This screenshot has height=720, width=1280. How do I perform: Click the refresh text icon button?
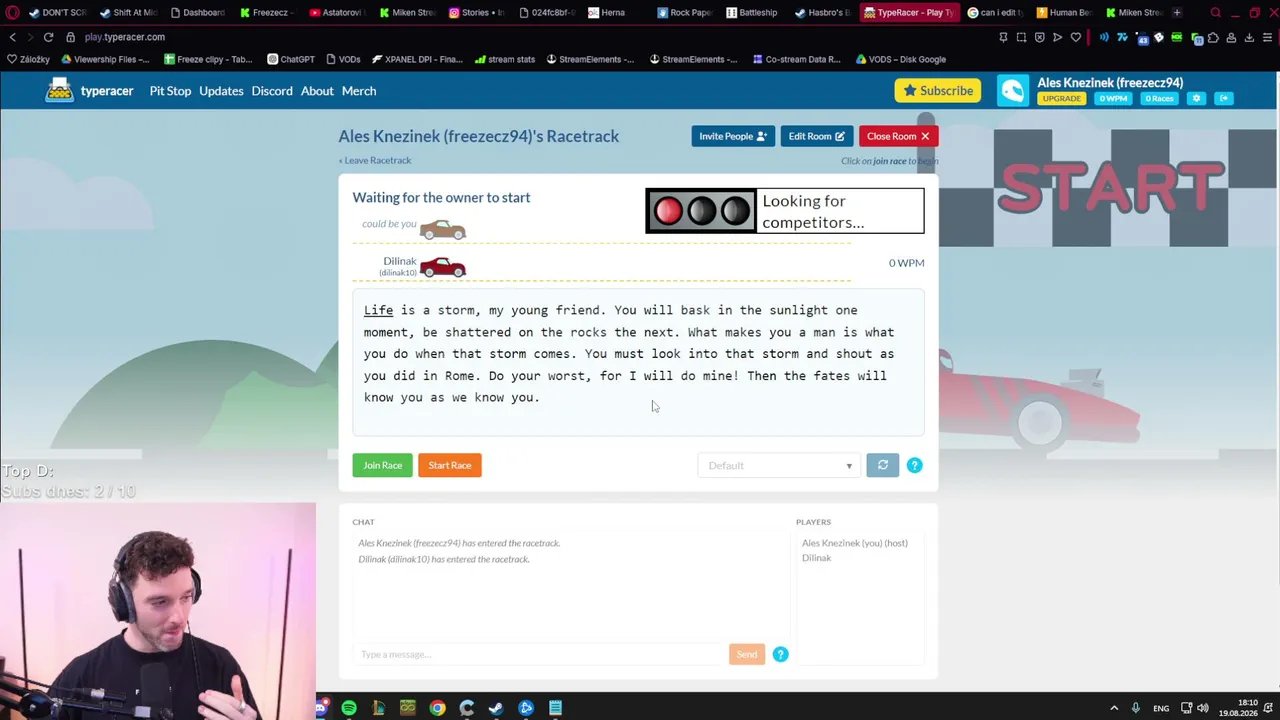click(x=882, y=465)
